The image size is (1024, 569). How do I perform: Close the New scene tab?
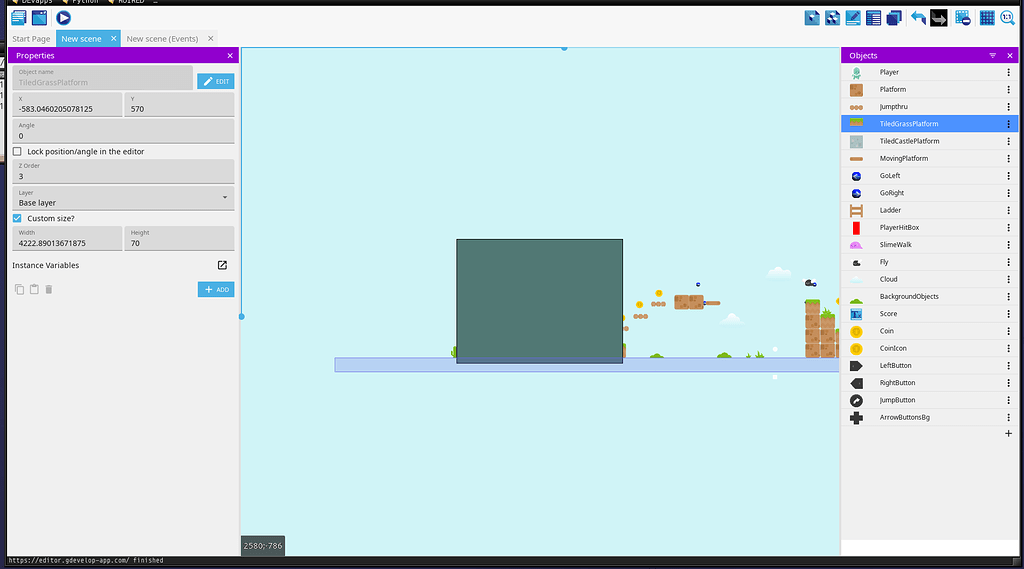point(113,39)
